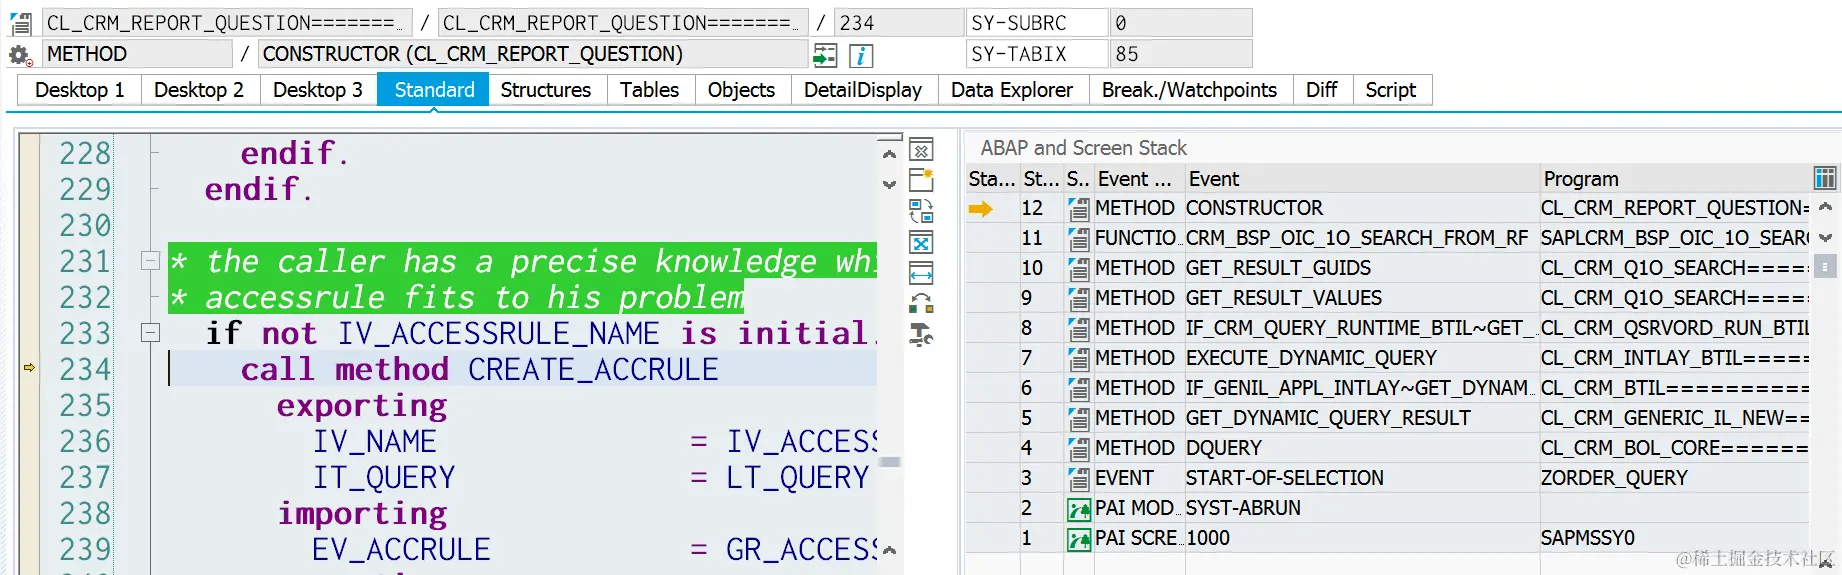This screenshot has height=575, width=1842.
Task: Click full-screen blue cross icon in toolbar
Action: click(x=921, y=243)
